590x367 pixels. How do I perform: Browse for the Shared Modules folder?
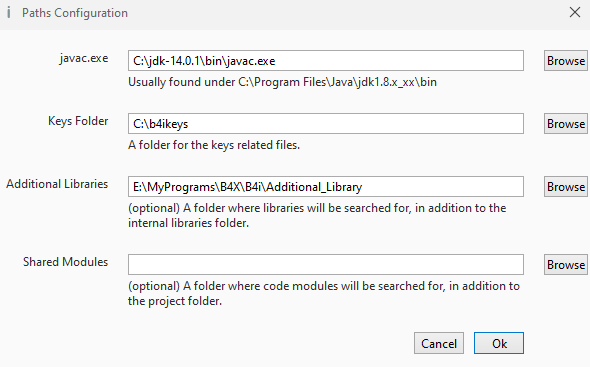[566, 265]
